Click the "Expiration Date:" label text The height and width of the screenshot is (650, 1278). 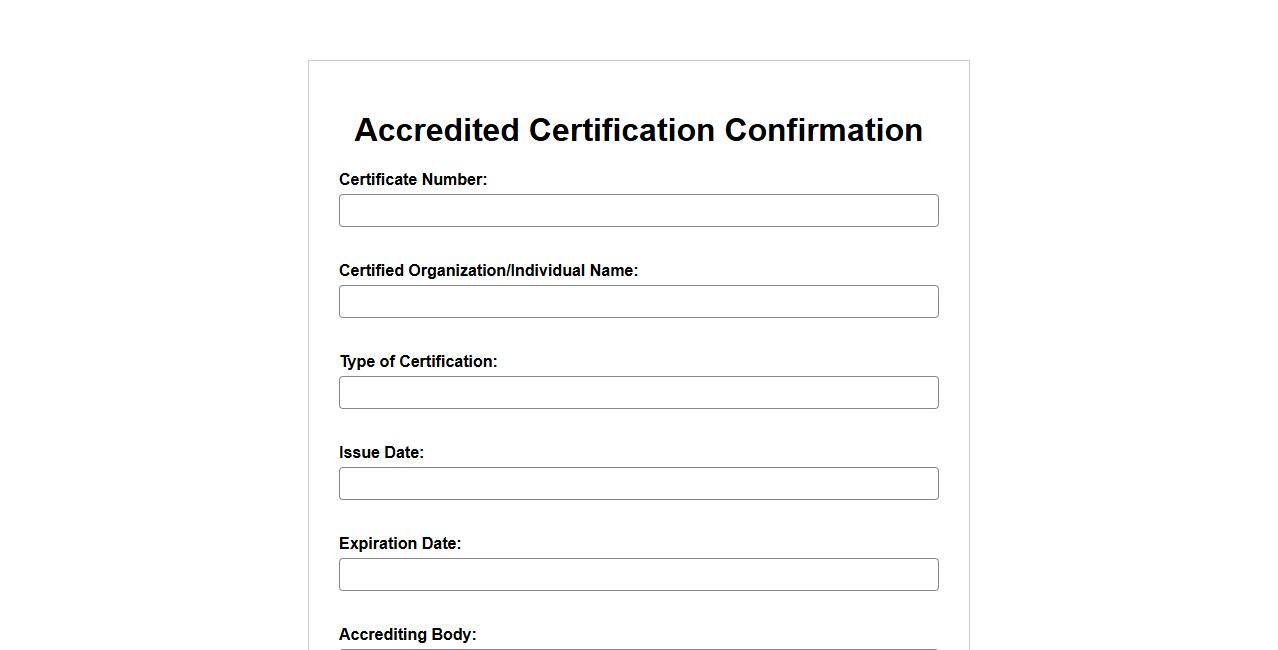[400, 544]
